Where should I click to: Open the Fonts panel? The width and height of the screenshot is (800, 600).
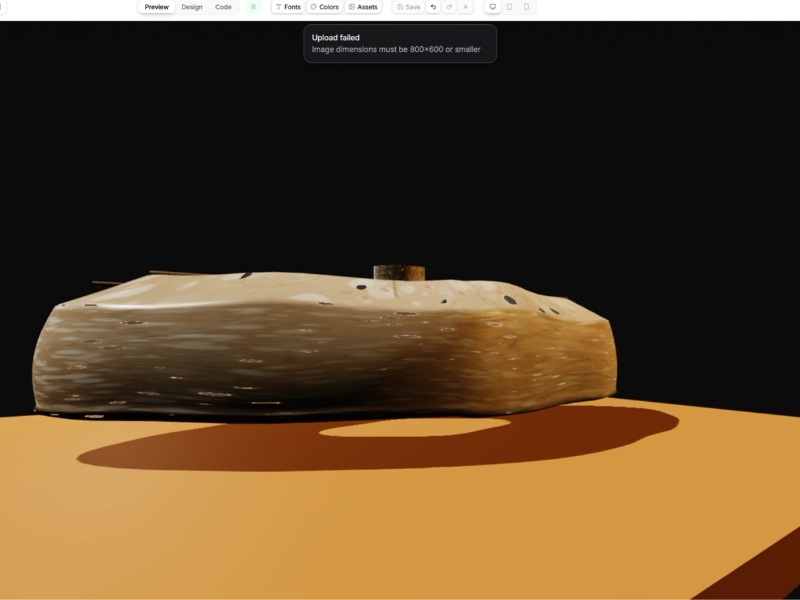point(287,7)
